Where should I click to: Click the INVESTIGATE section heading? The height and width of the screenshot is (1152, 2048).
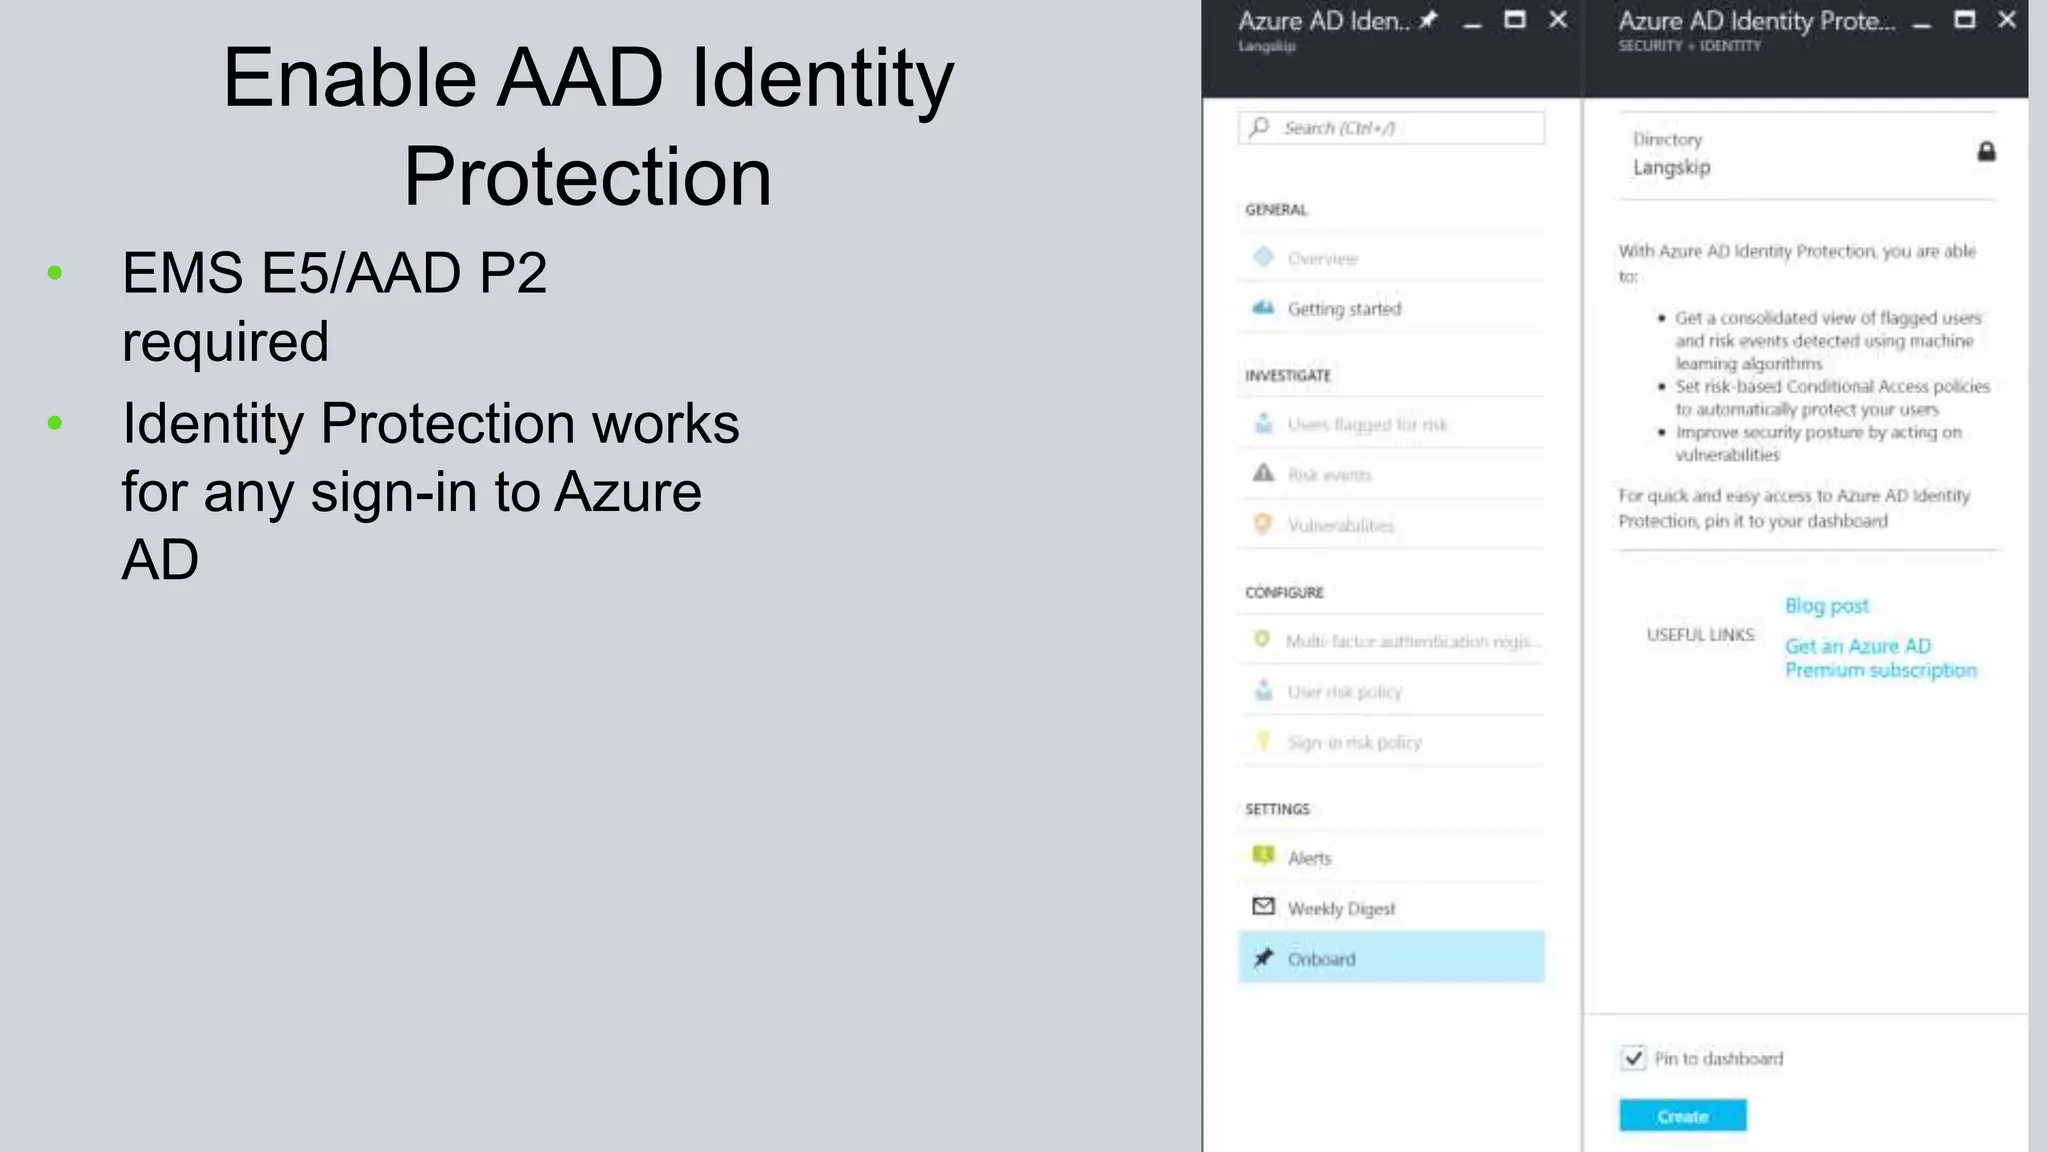tap(1288, 376)
